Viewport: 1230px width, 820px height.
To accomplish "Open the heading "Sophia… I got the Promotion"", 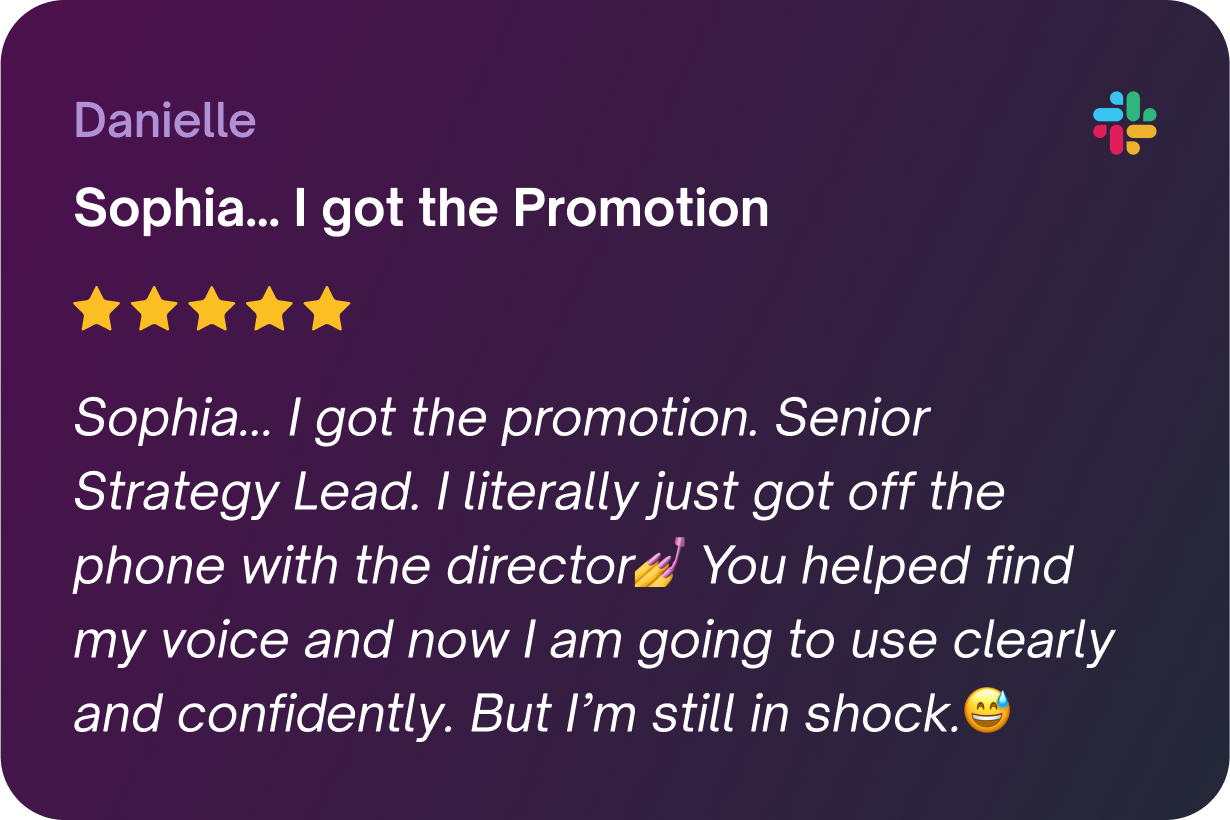I will [x=421, y=209].
